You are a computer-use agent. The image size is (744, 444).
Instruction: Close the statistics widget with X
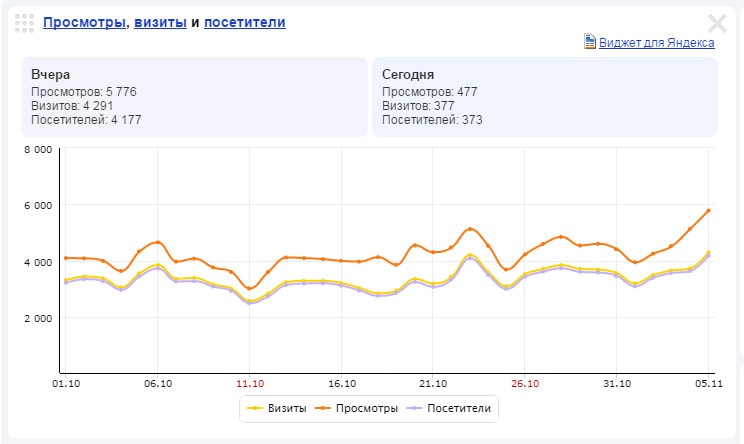click(x=717, y=24)
